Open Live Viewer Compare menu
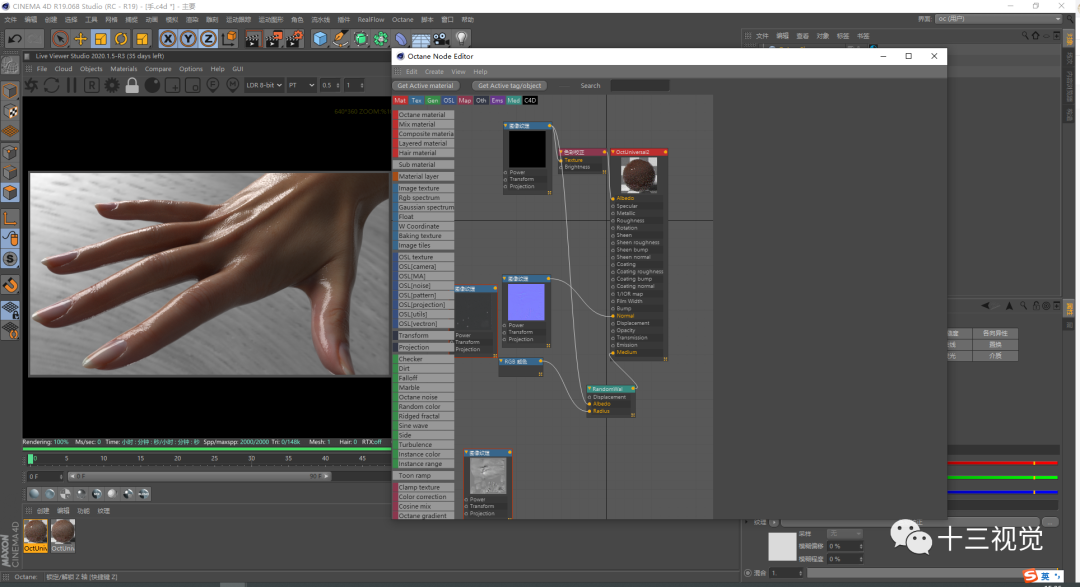Viewport: 1080px width, 587px height. [158, 69]
